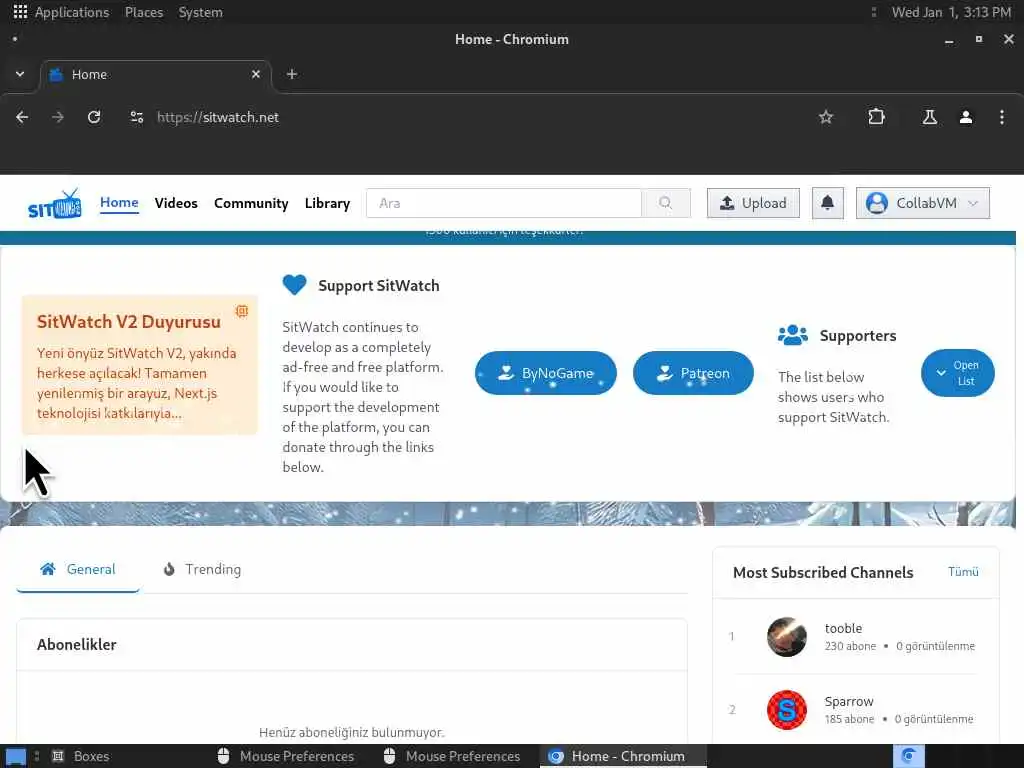Click the text '185 abone'

[849, 719]
